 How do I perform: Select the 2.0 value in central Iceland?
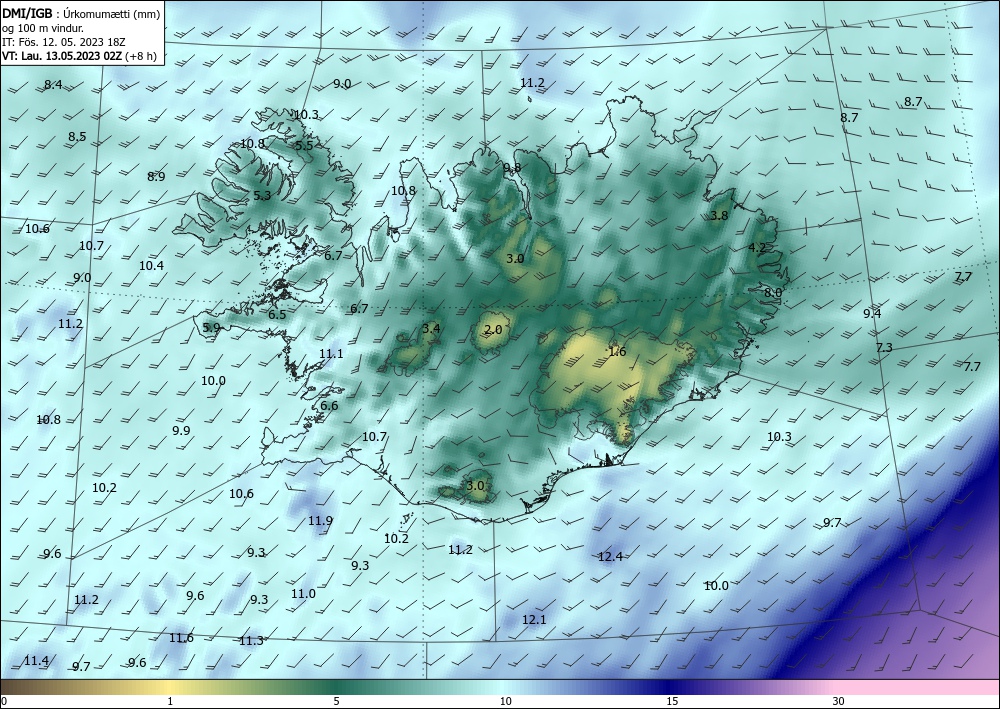[493, 330]
